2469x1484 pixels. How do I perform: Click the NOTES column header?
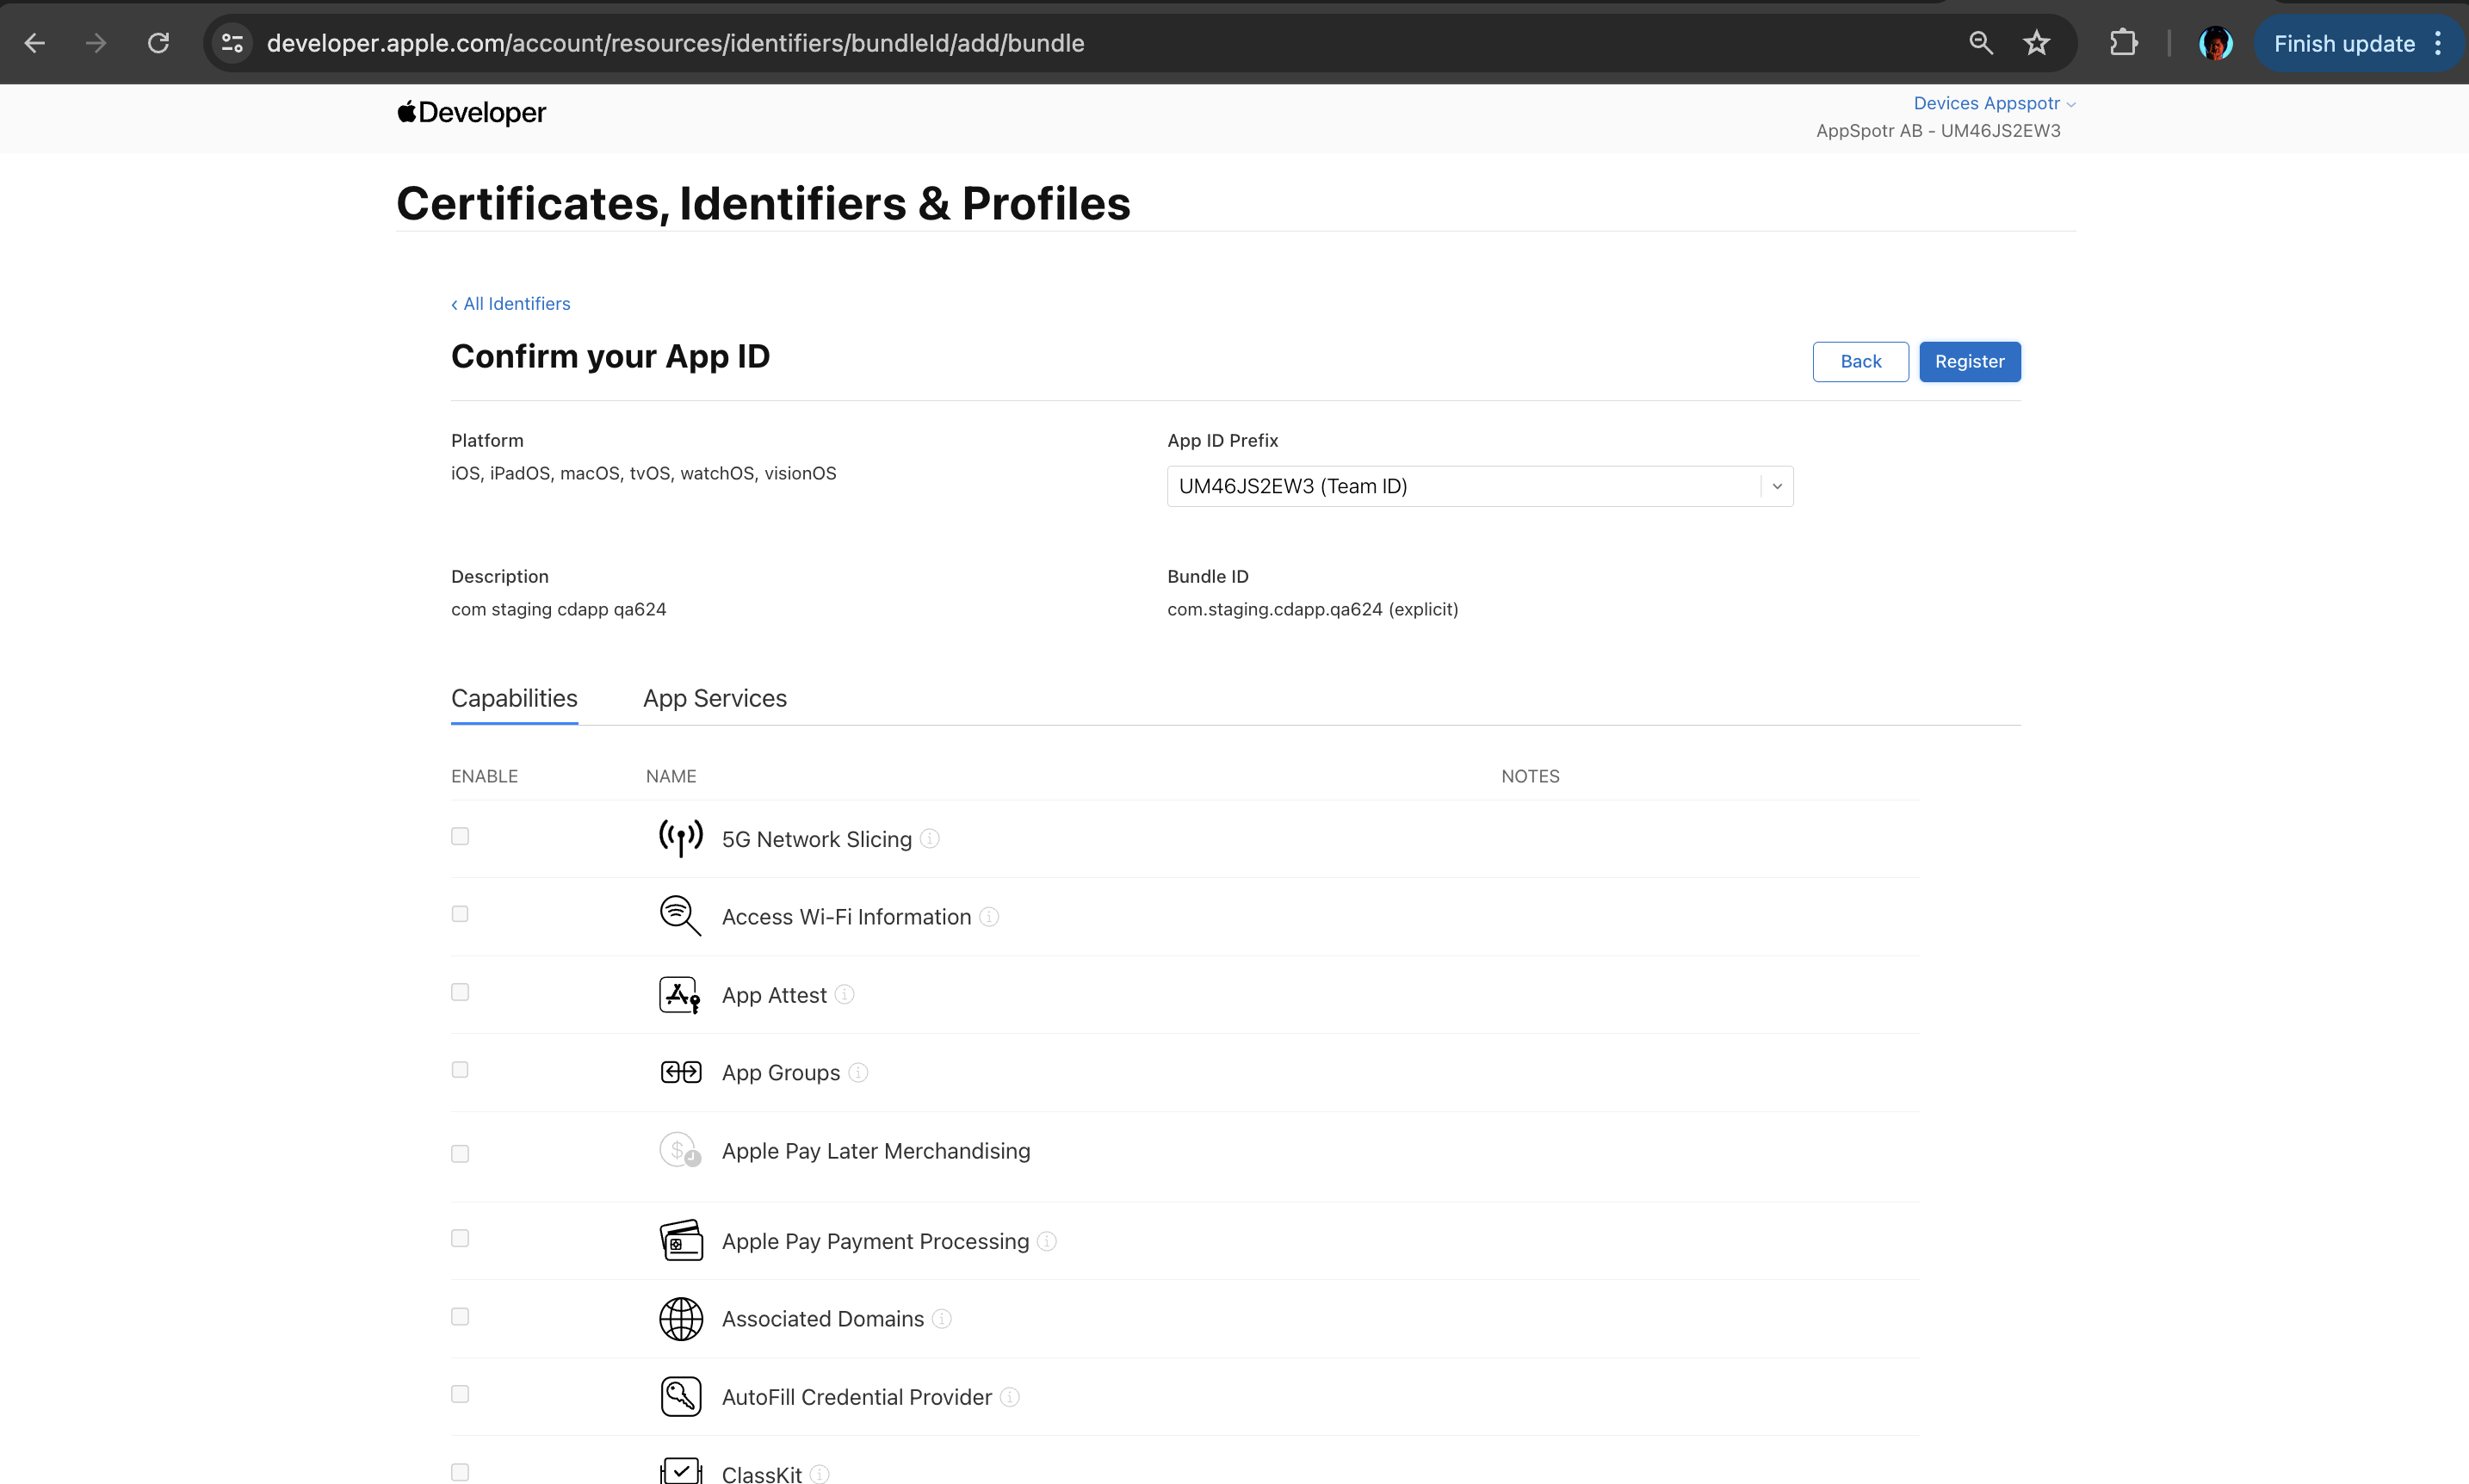click(x=1530, y=776)
